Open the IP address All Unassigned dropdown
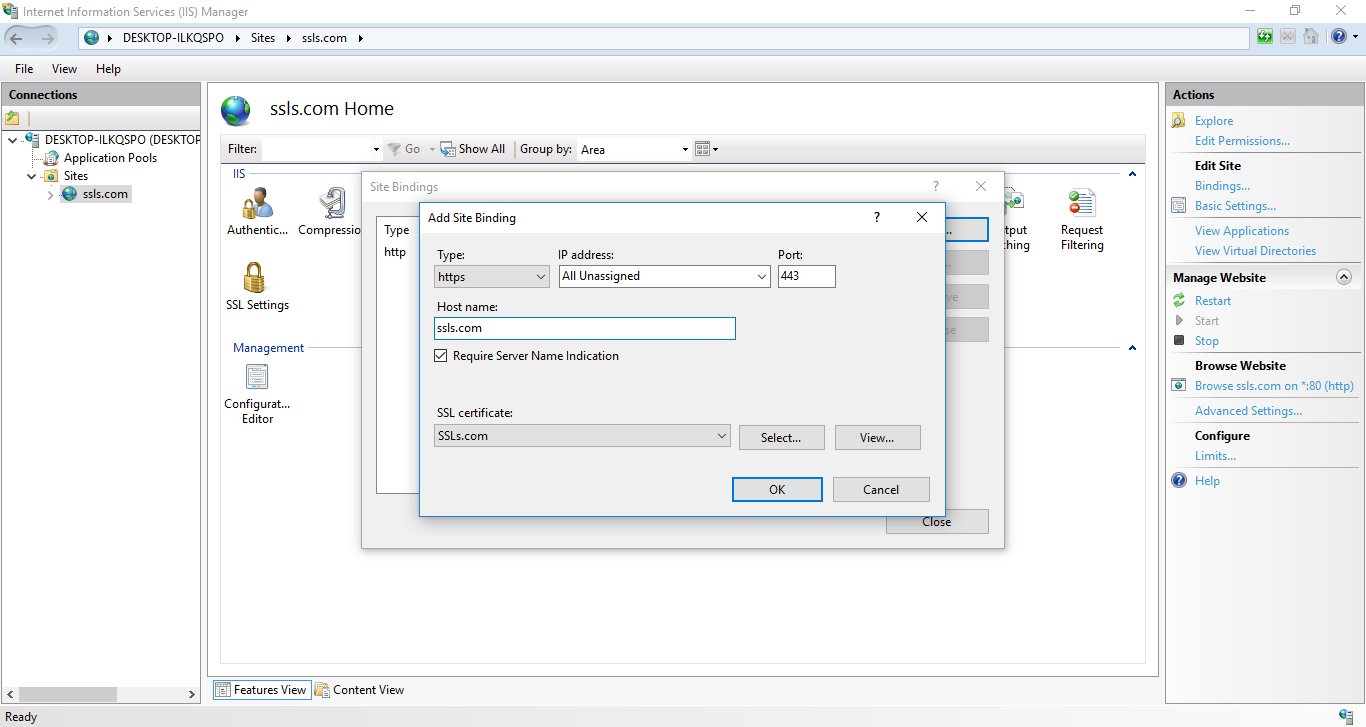The image size is (1366, 727). point(665,276)
